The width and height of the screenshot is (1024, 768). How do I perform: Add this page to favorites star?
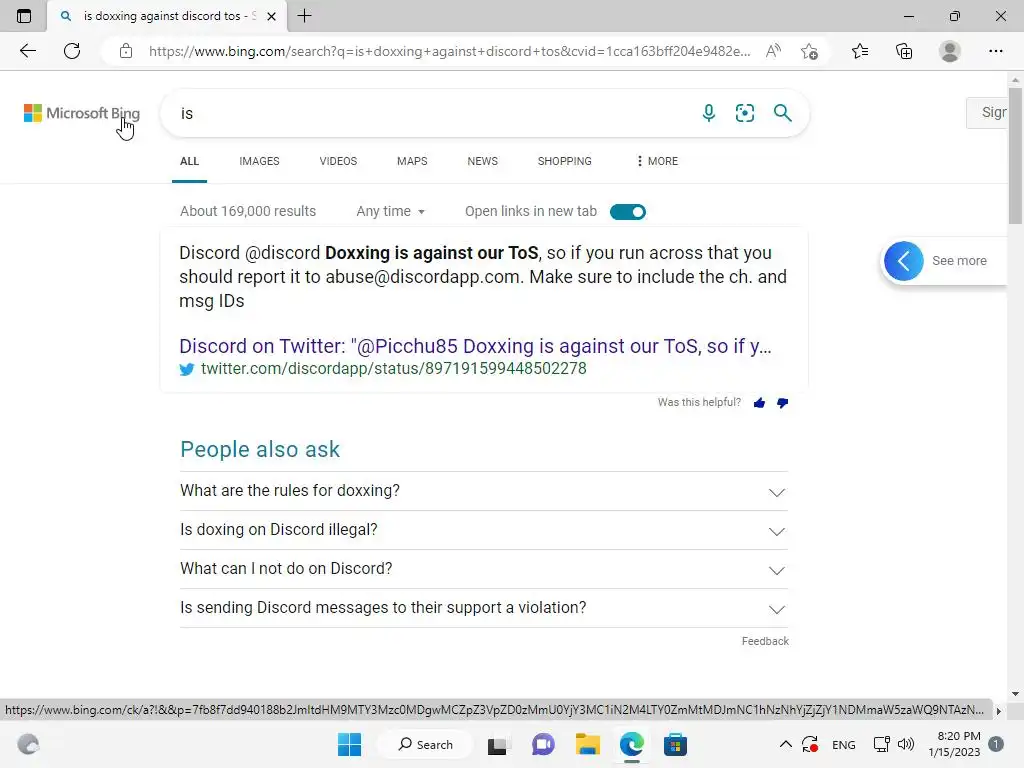(x=809, y=51)
